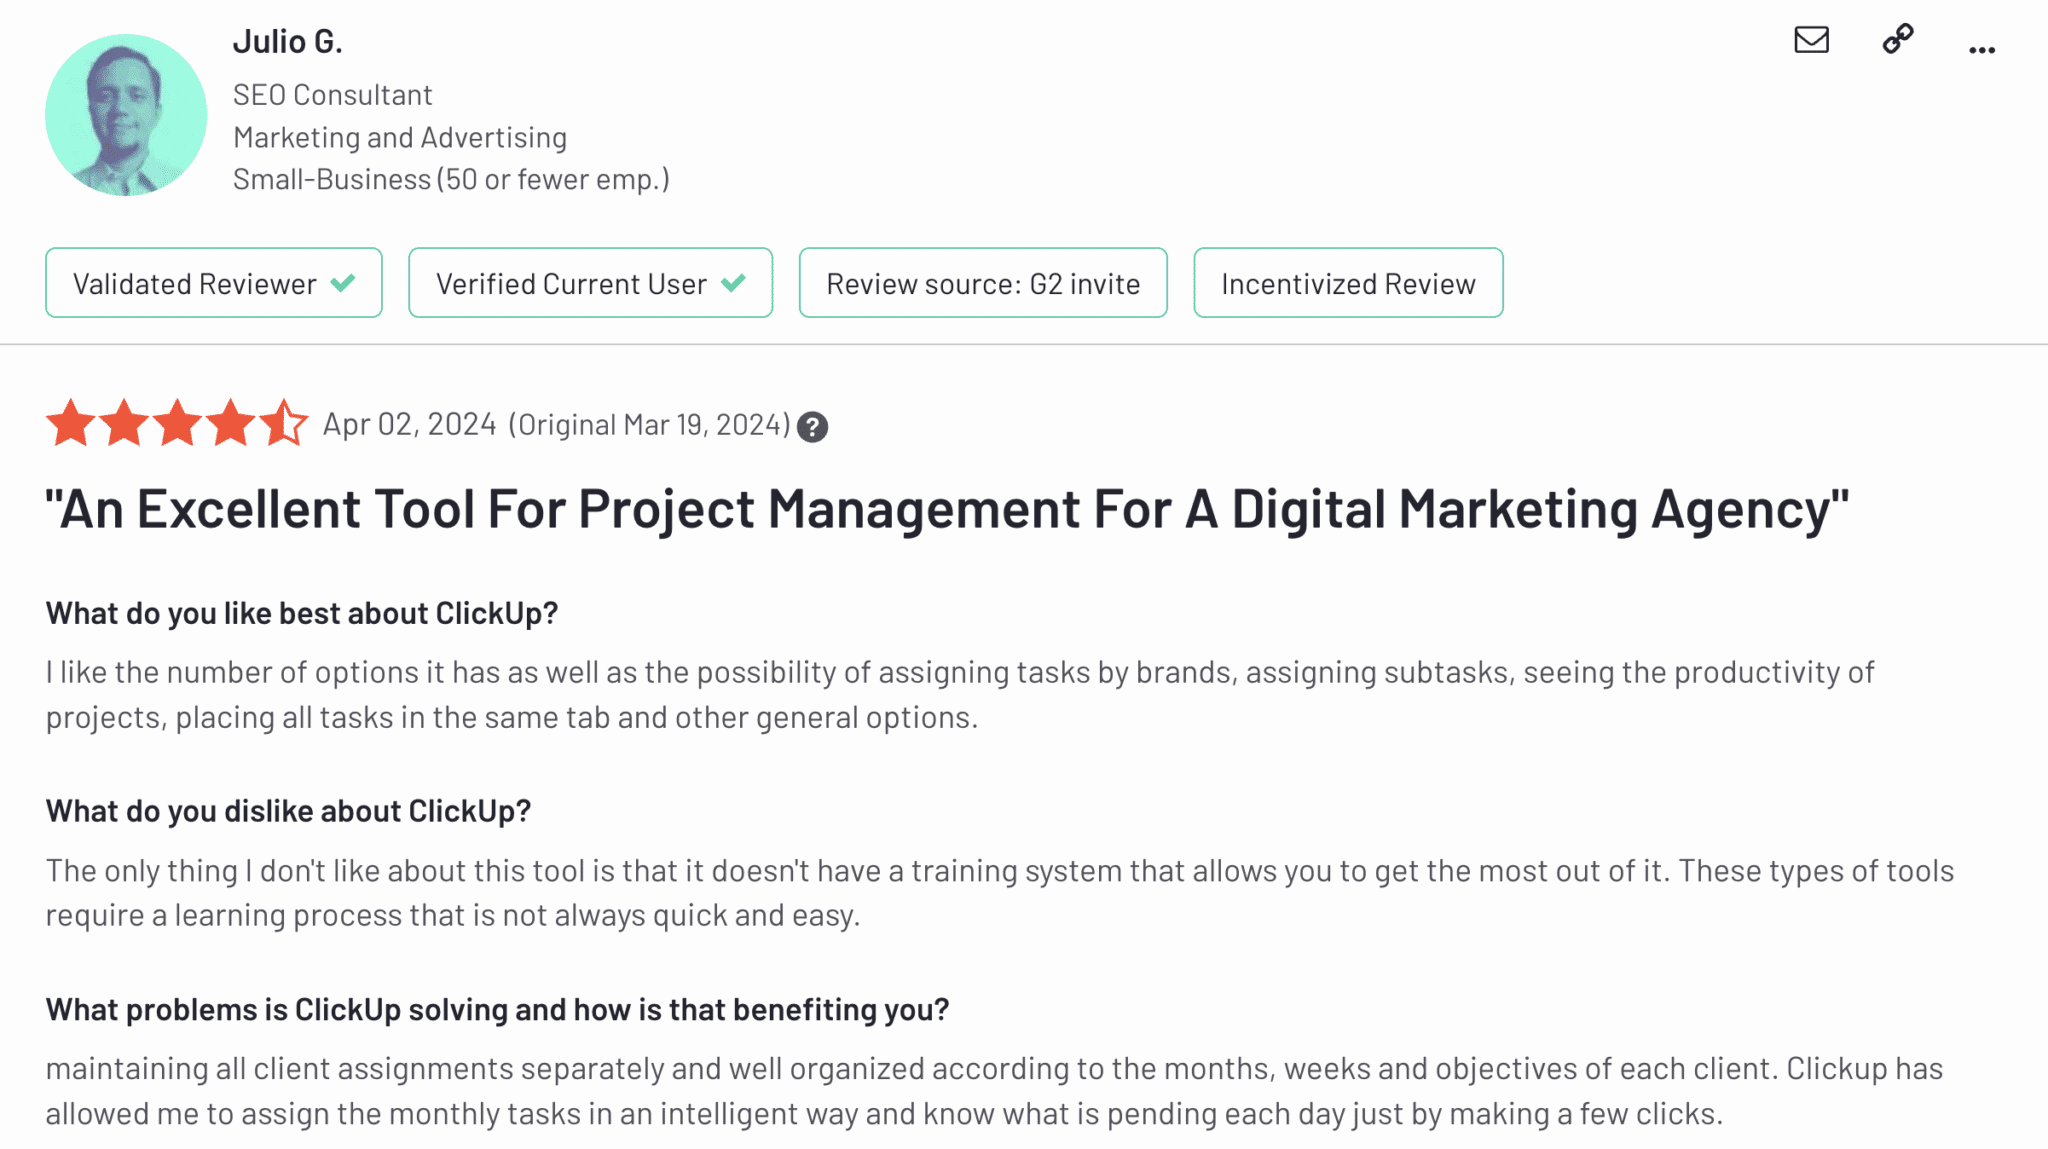Click the paragraph starting "maintaining all client assignments"

coord(994,1091)
